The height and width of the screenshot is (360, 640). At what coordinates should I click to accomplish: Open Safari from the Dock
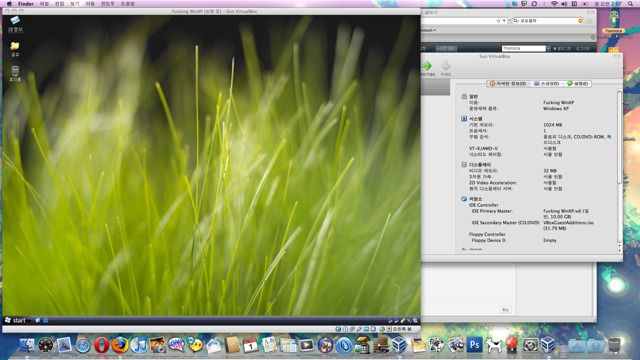pyautogui.click(x=83, y=345)
